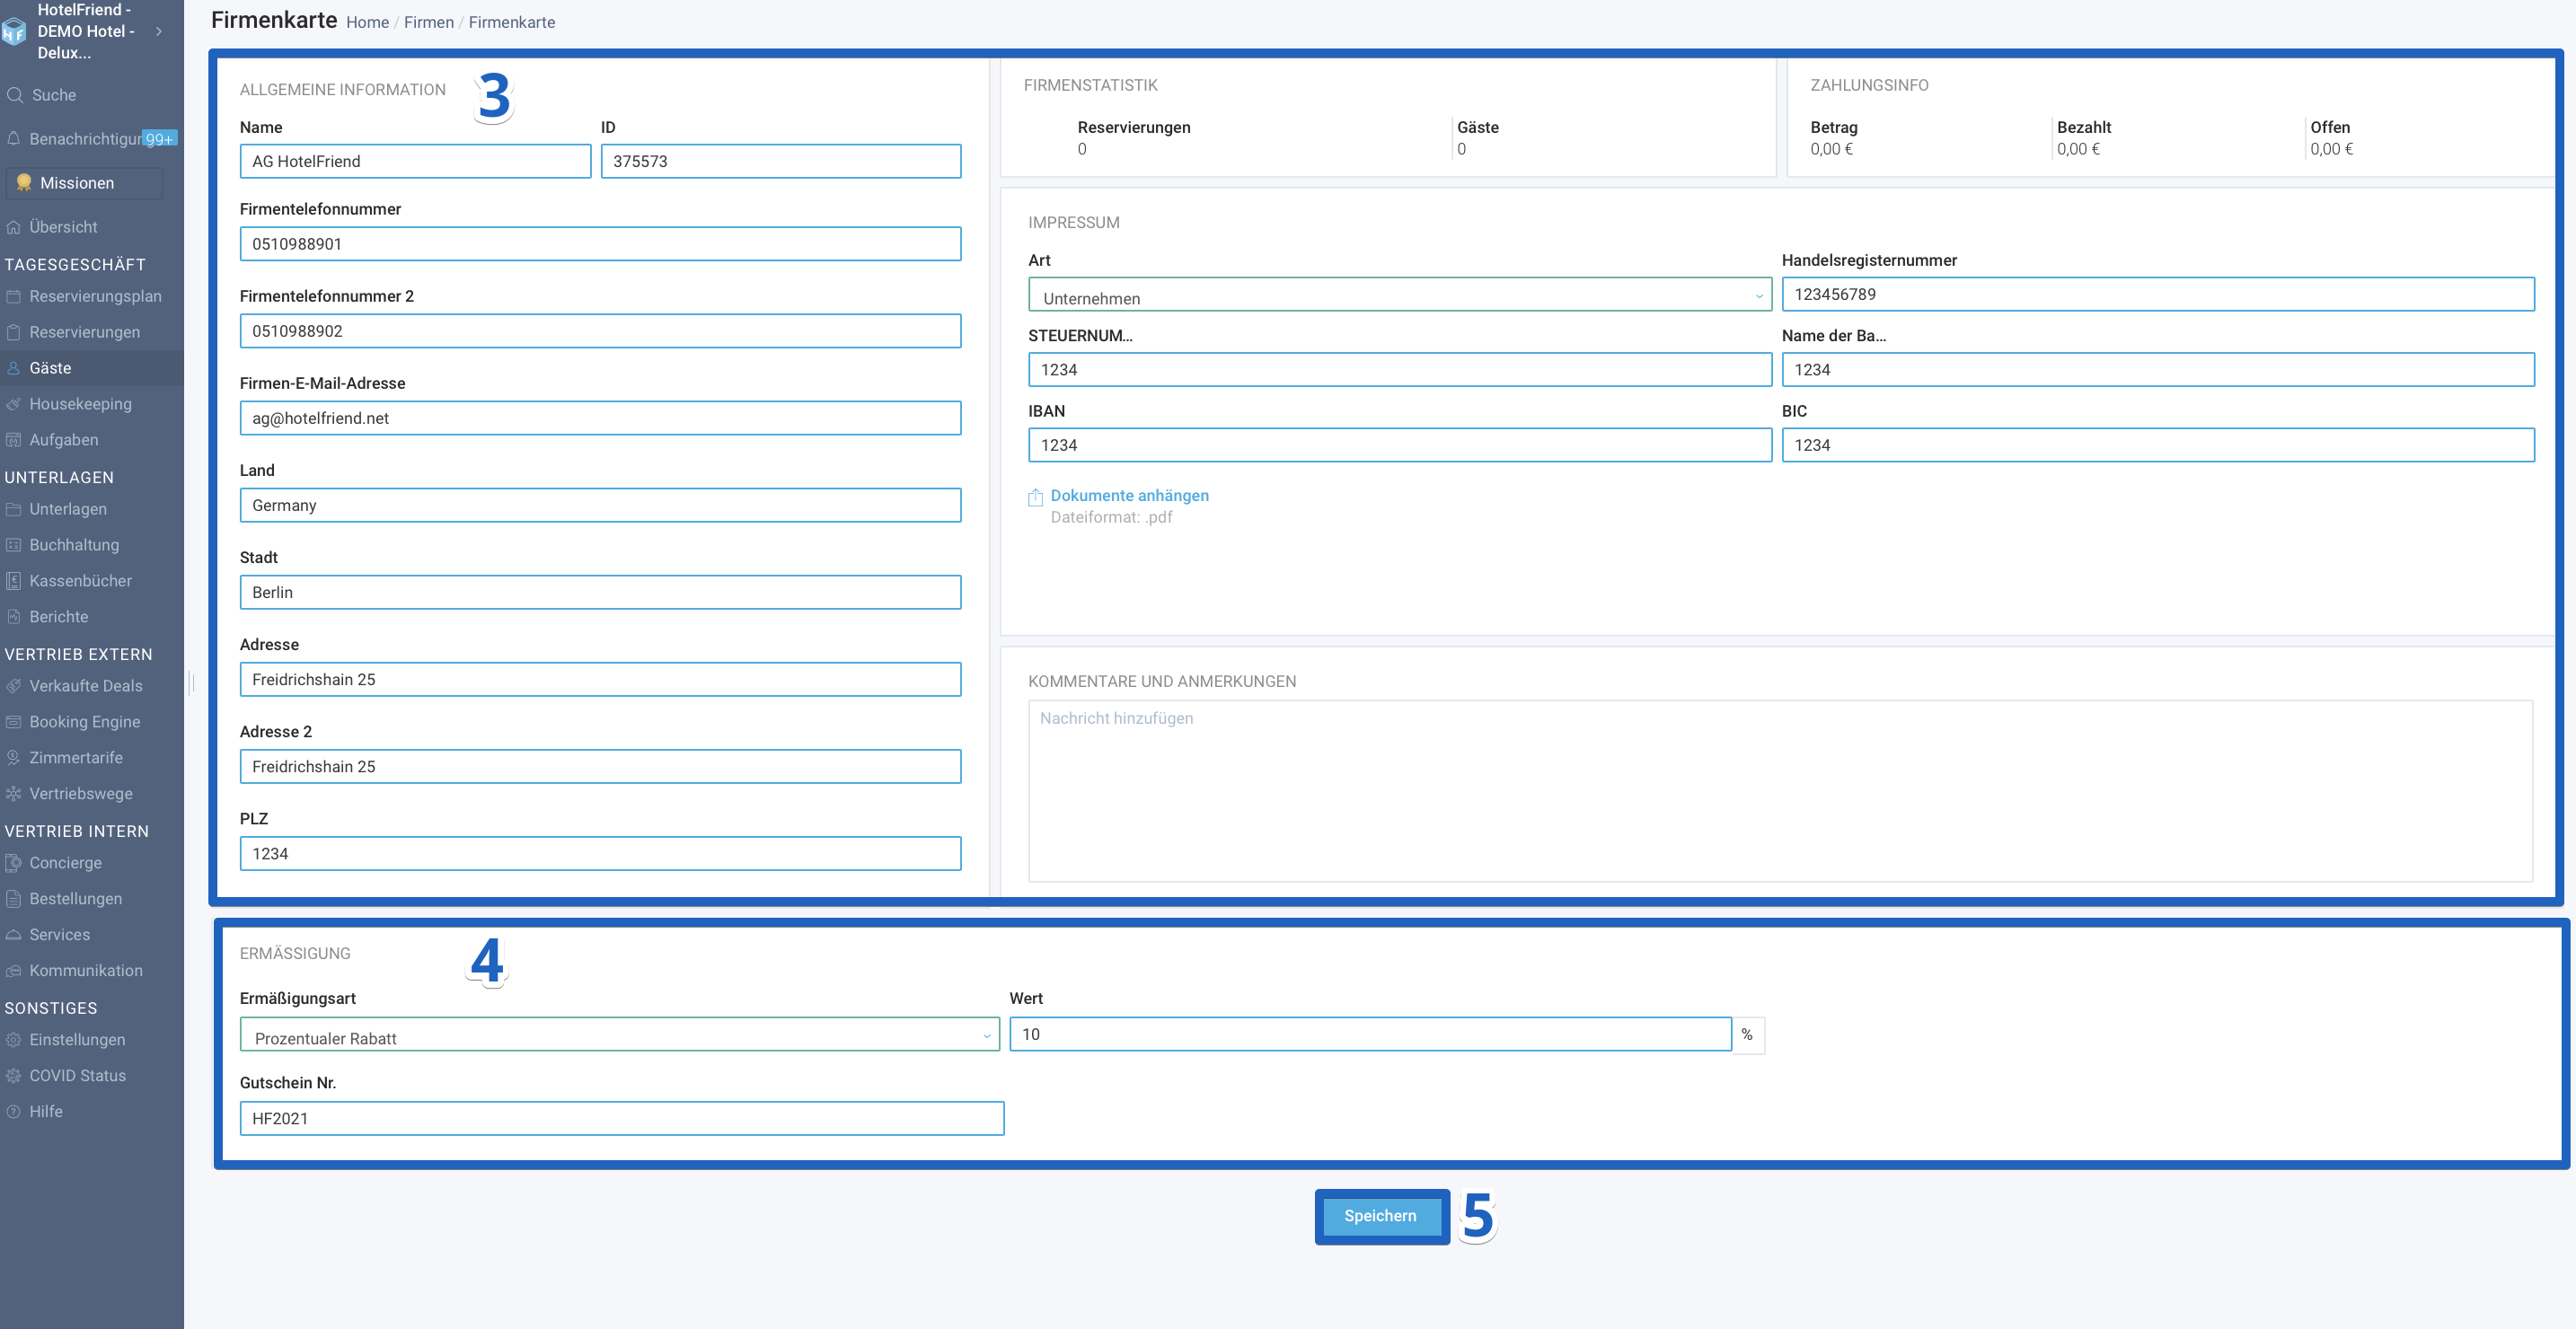This screenshot has height=1329, width=2576.
Task: Click the Vertriebswege channels icon
Action: (x=14, y=794)
